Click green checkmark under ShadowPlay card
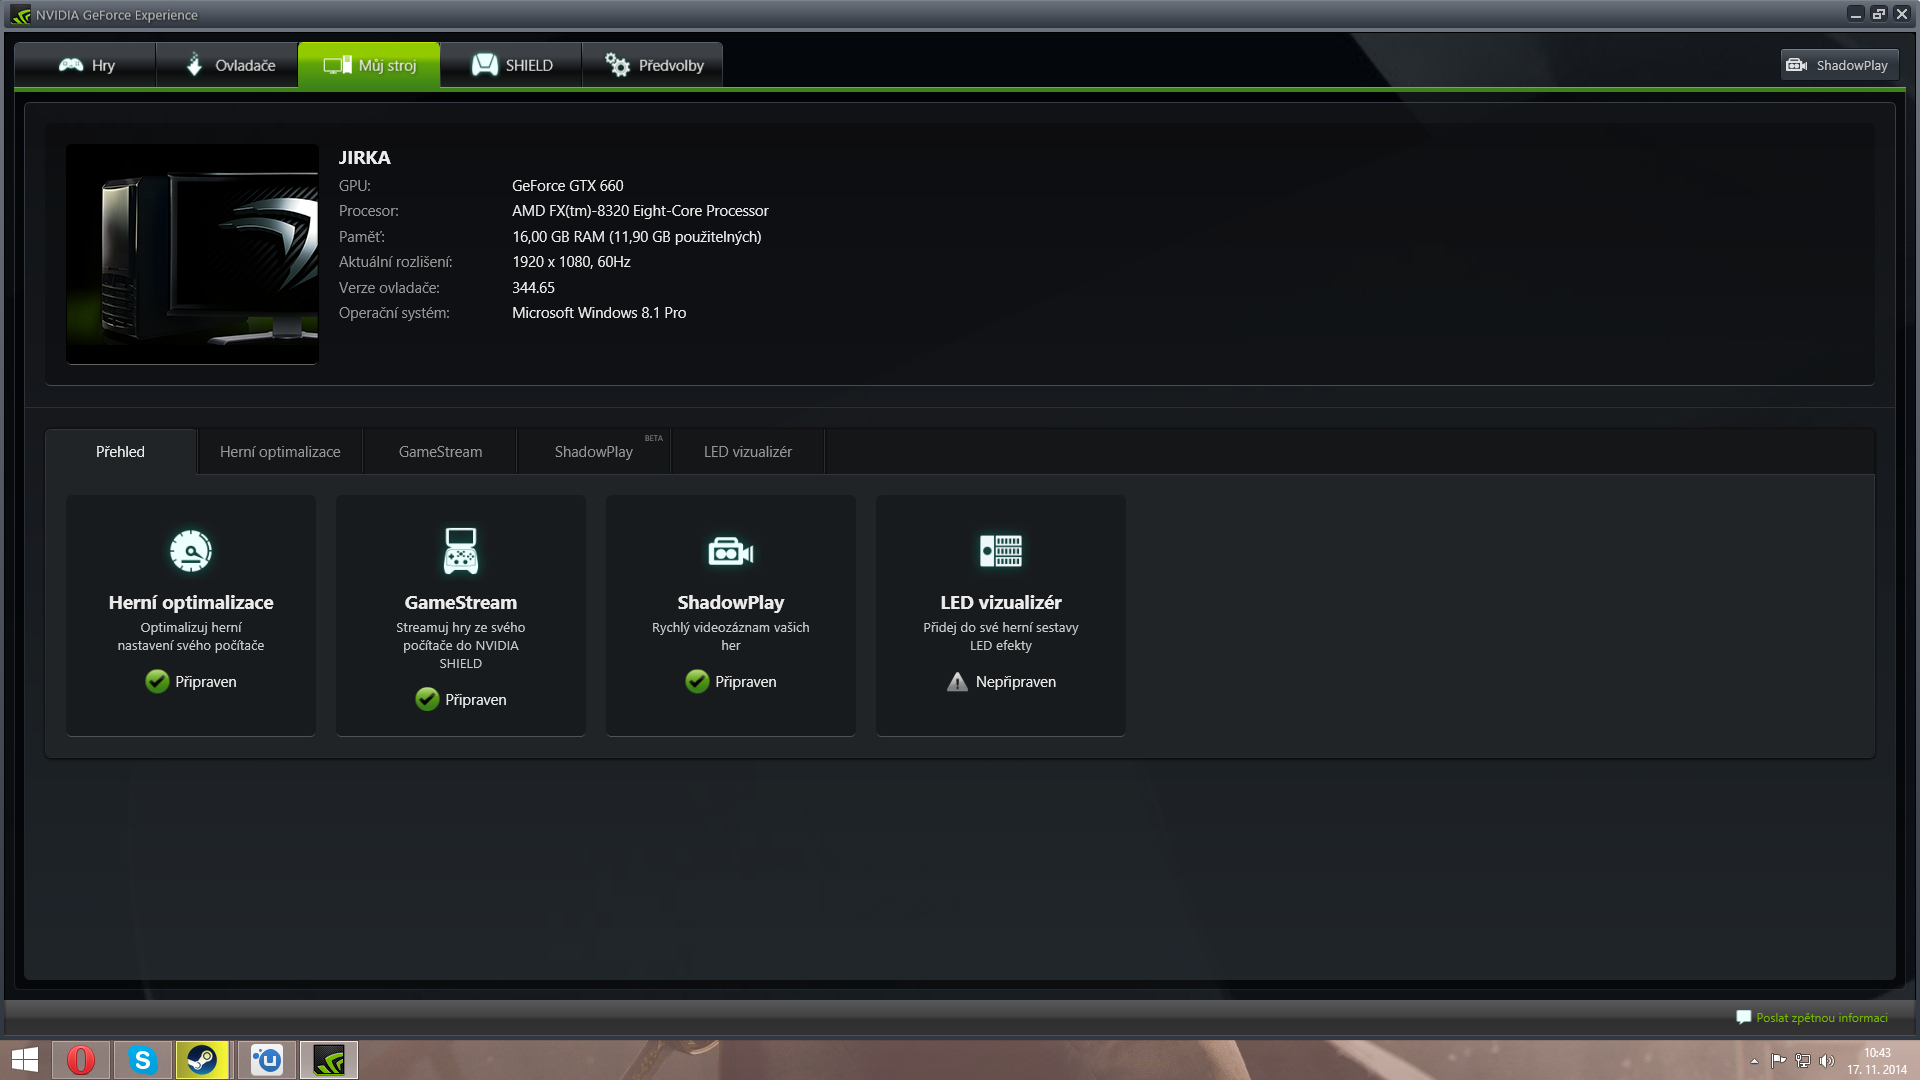Screen dimensions: 1920x1080 click(x=697, y=681)
